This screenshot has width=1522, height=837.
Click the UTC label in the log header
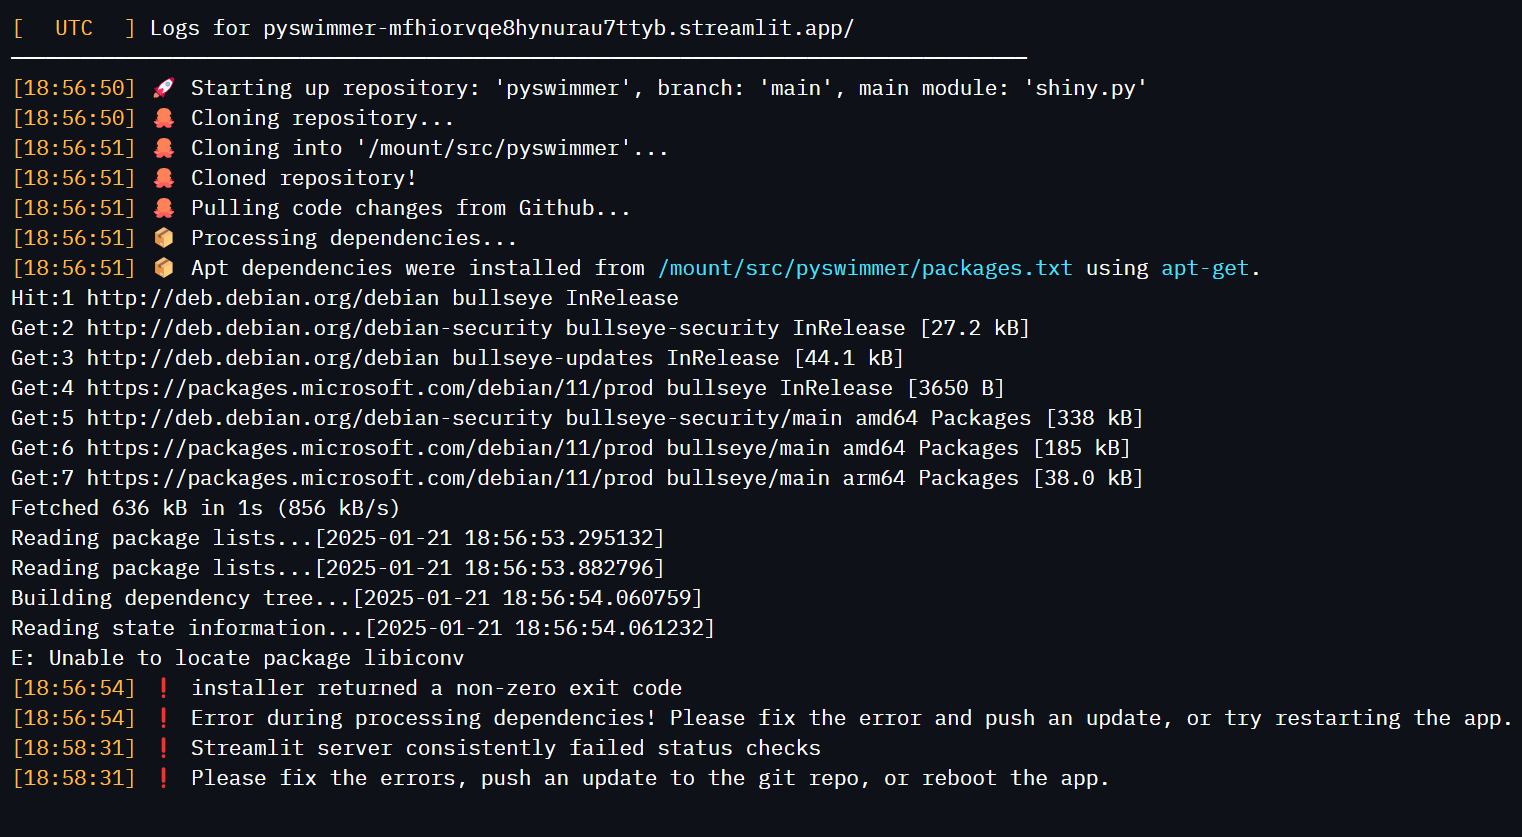coord(74,28)
